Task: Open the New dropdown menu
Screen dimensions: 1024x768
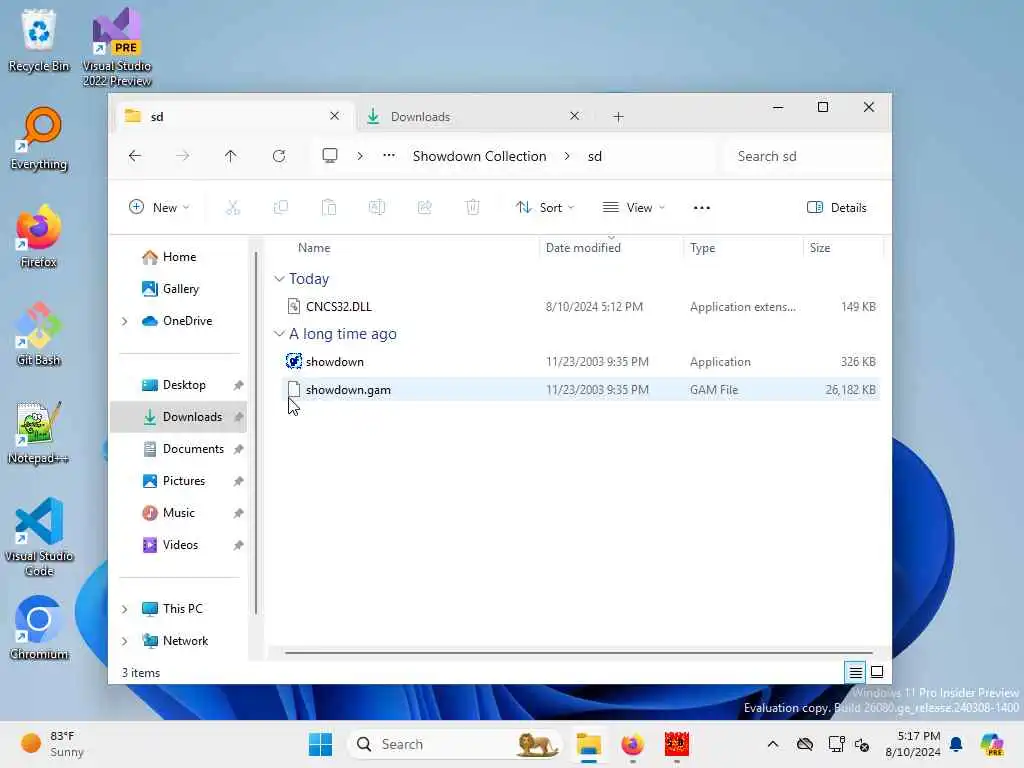Action: (159, 208)
